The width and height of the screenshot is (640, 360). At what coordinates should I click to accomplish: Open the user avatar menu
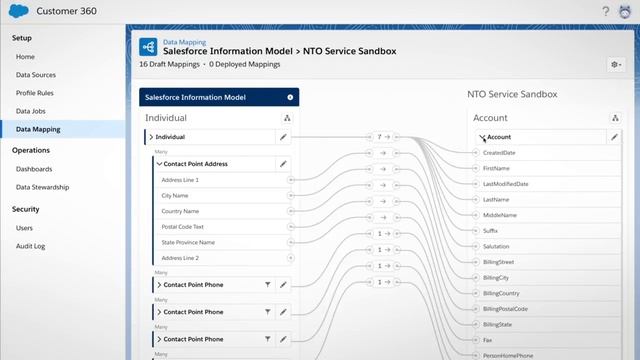pos(625,11)
